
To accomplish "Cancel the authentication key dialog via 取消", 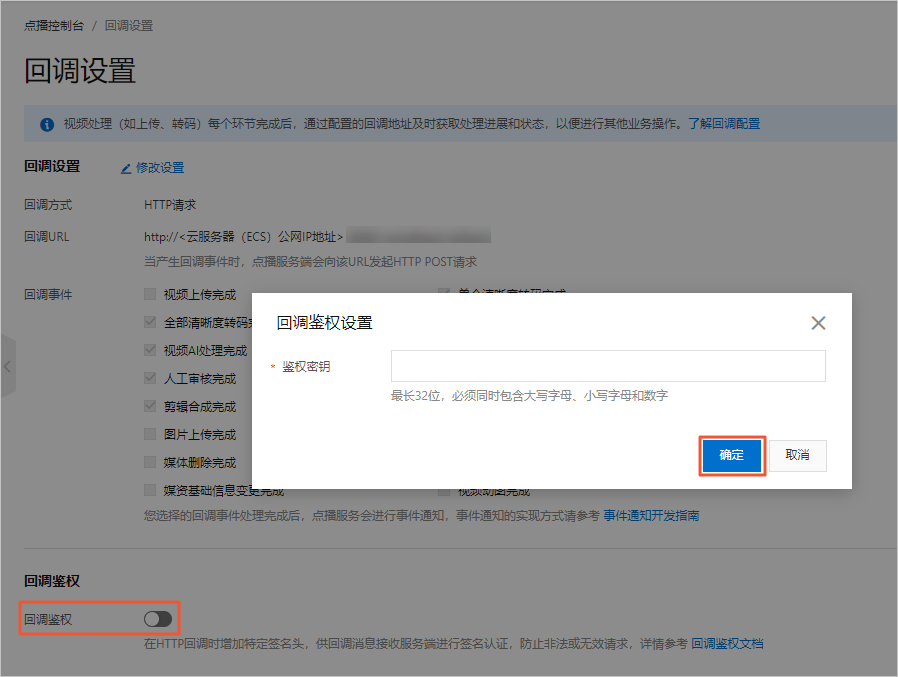I will click(797, 455).
